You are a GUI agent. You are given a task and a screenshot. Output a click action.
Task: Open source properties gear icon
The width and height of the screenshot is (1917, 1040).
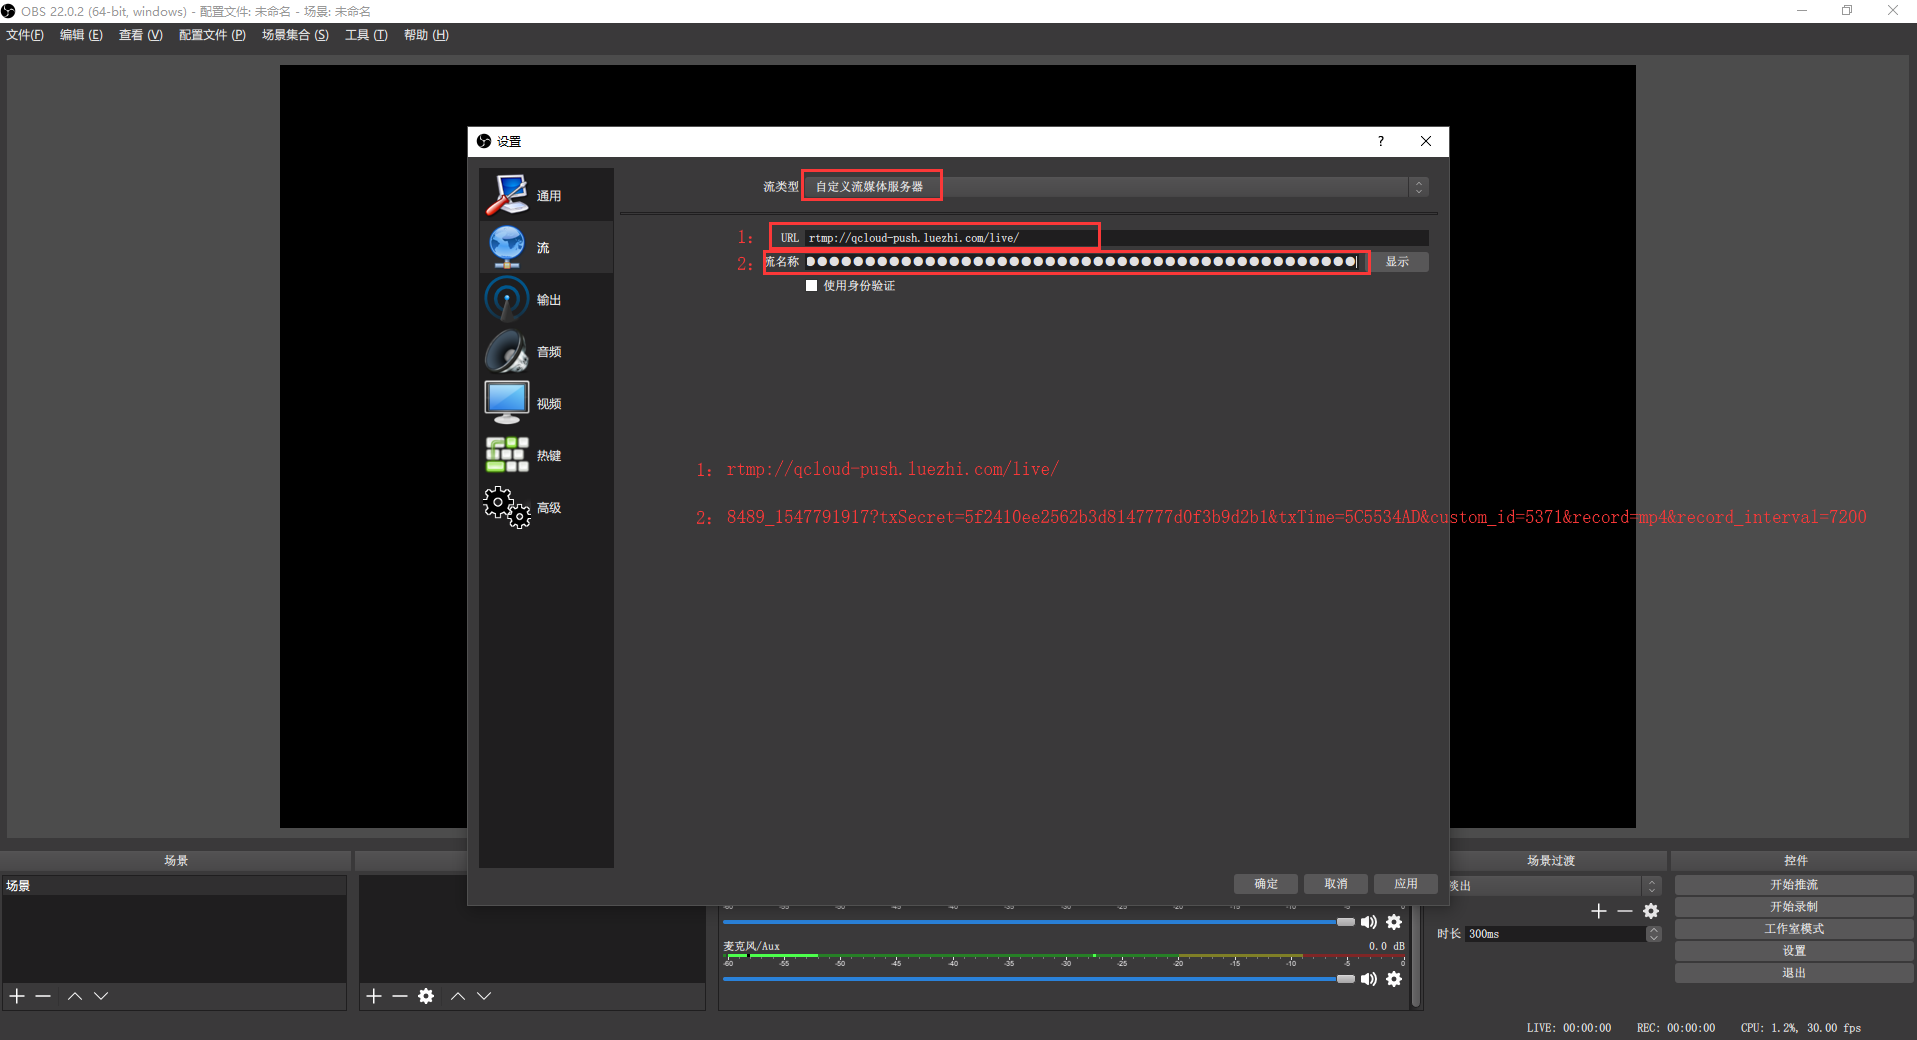point(426,996)
